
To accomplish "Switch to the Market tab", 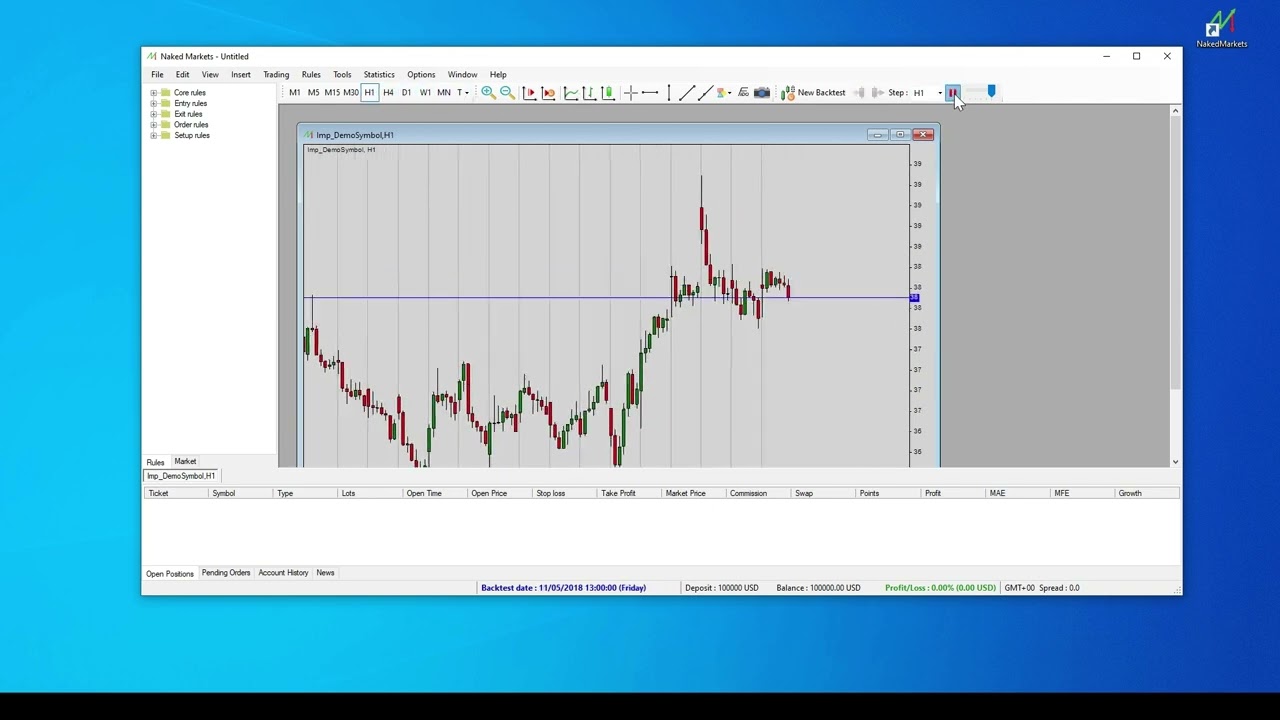I will tap(185, 461).
